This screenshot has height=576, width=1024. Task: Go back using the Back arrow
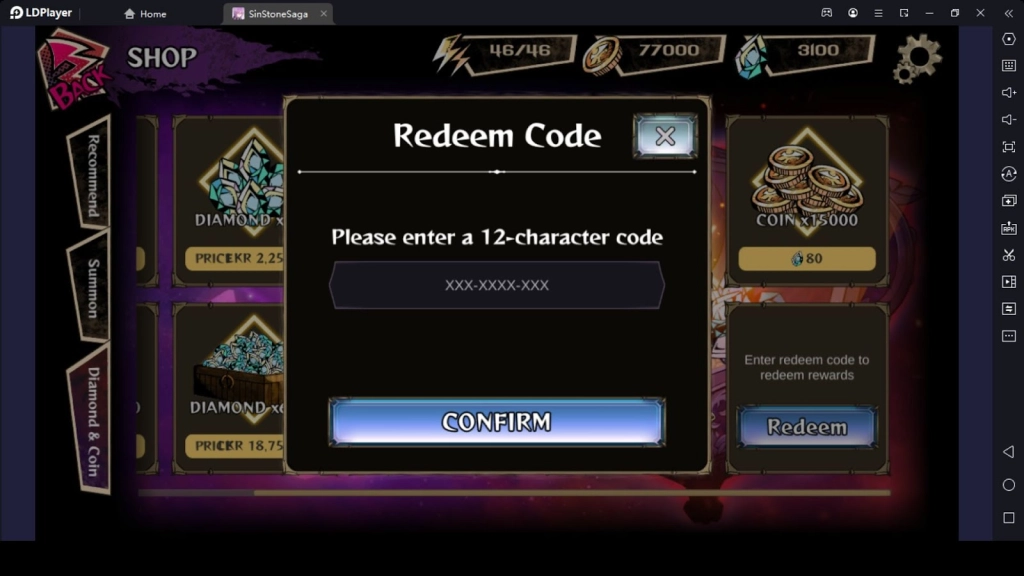(x=74, y=69)
